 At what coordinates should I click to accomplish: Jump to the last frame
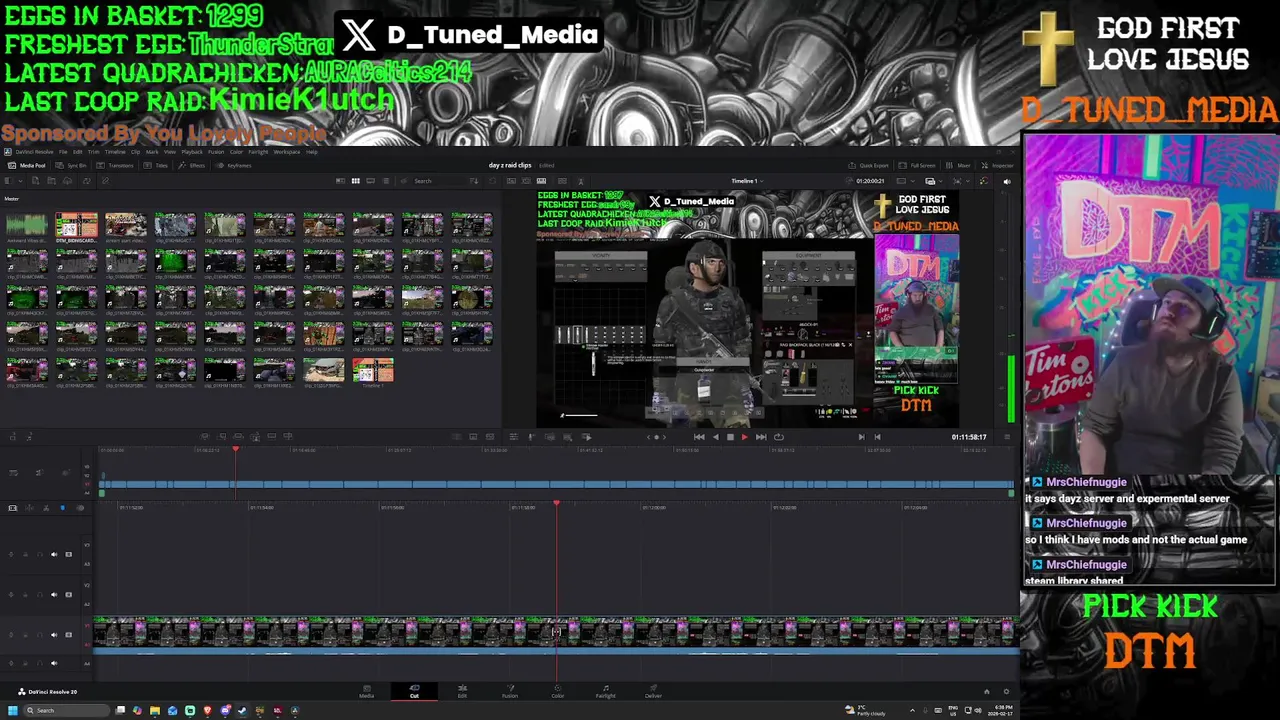pyautogui.click(x=761, y=437)
